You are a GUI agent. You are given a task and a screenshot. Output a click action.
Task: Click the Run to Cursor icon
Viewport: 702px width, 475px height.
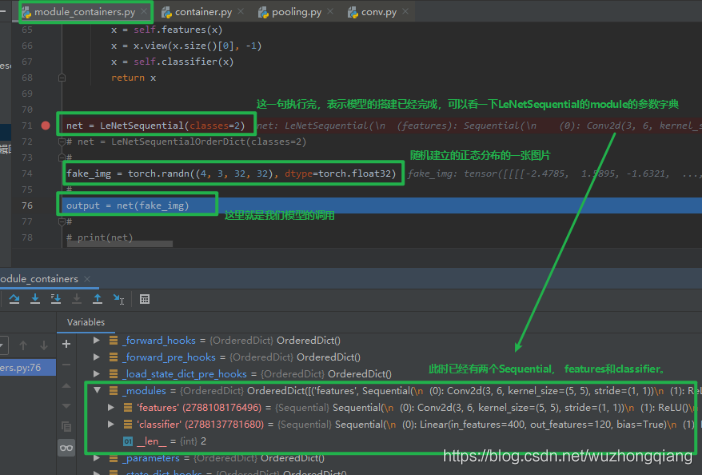click(119, 299)
